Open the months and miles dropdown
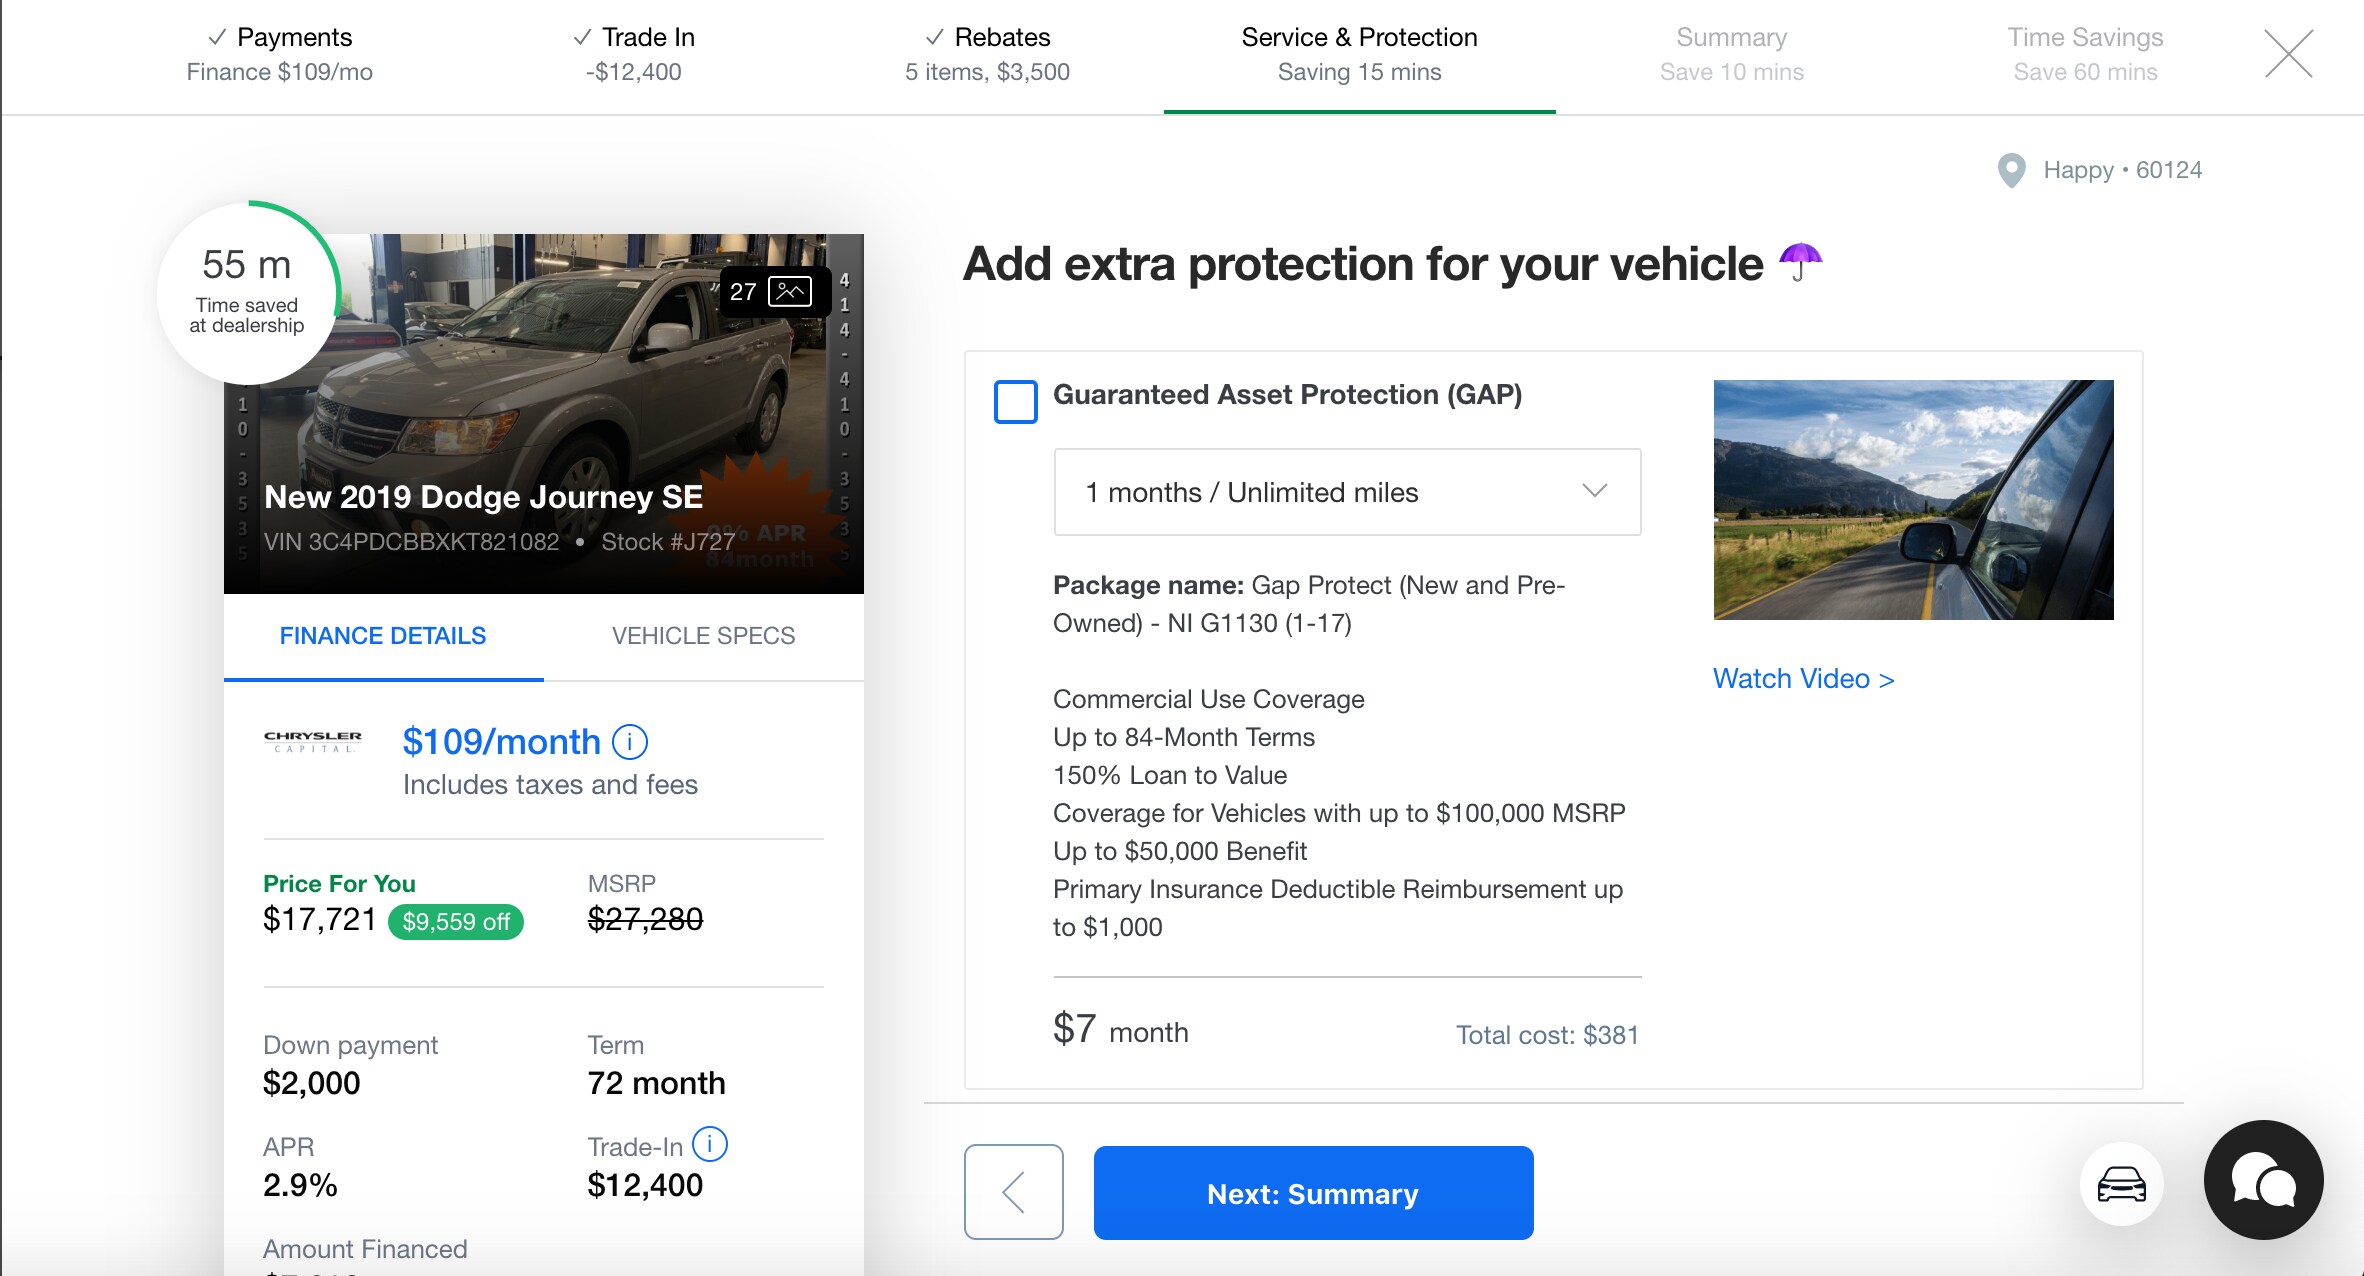 (x=1346, y=491)
